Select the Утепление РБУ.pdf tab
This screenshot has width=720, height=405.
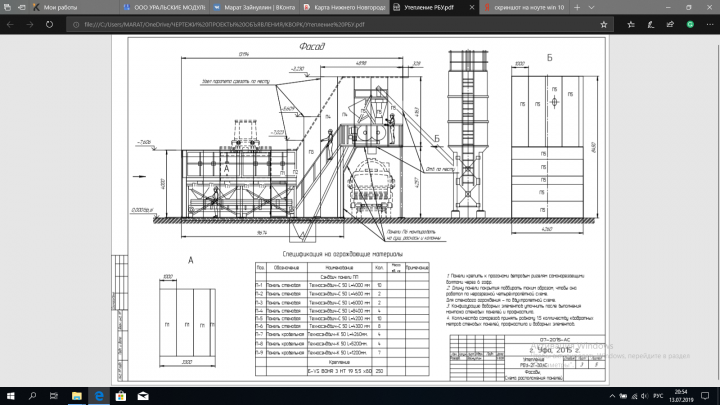[x=428, y=7]
